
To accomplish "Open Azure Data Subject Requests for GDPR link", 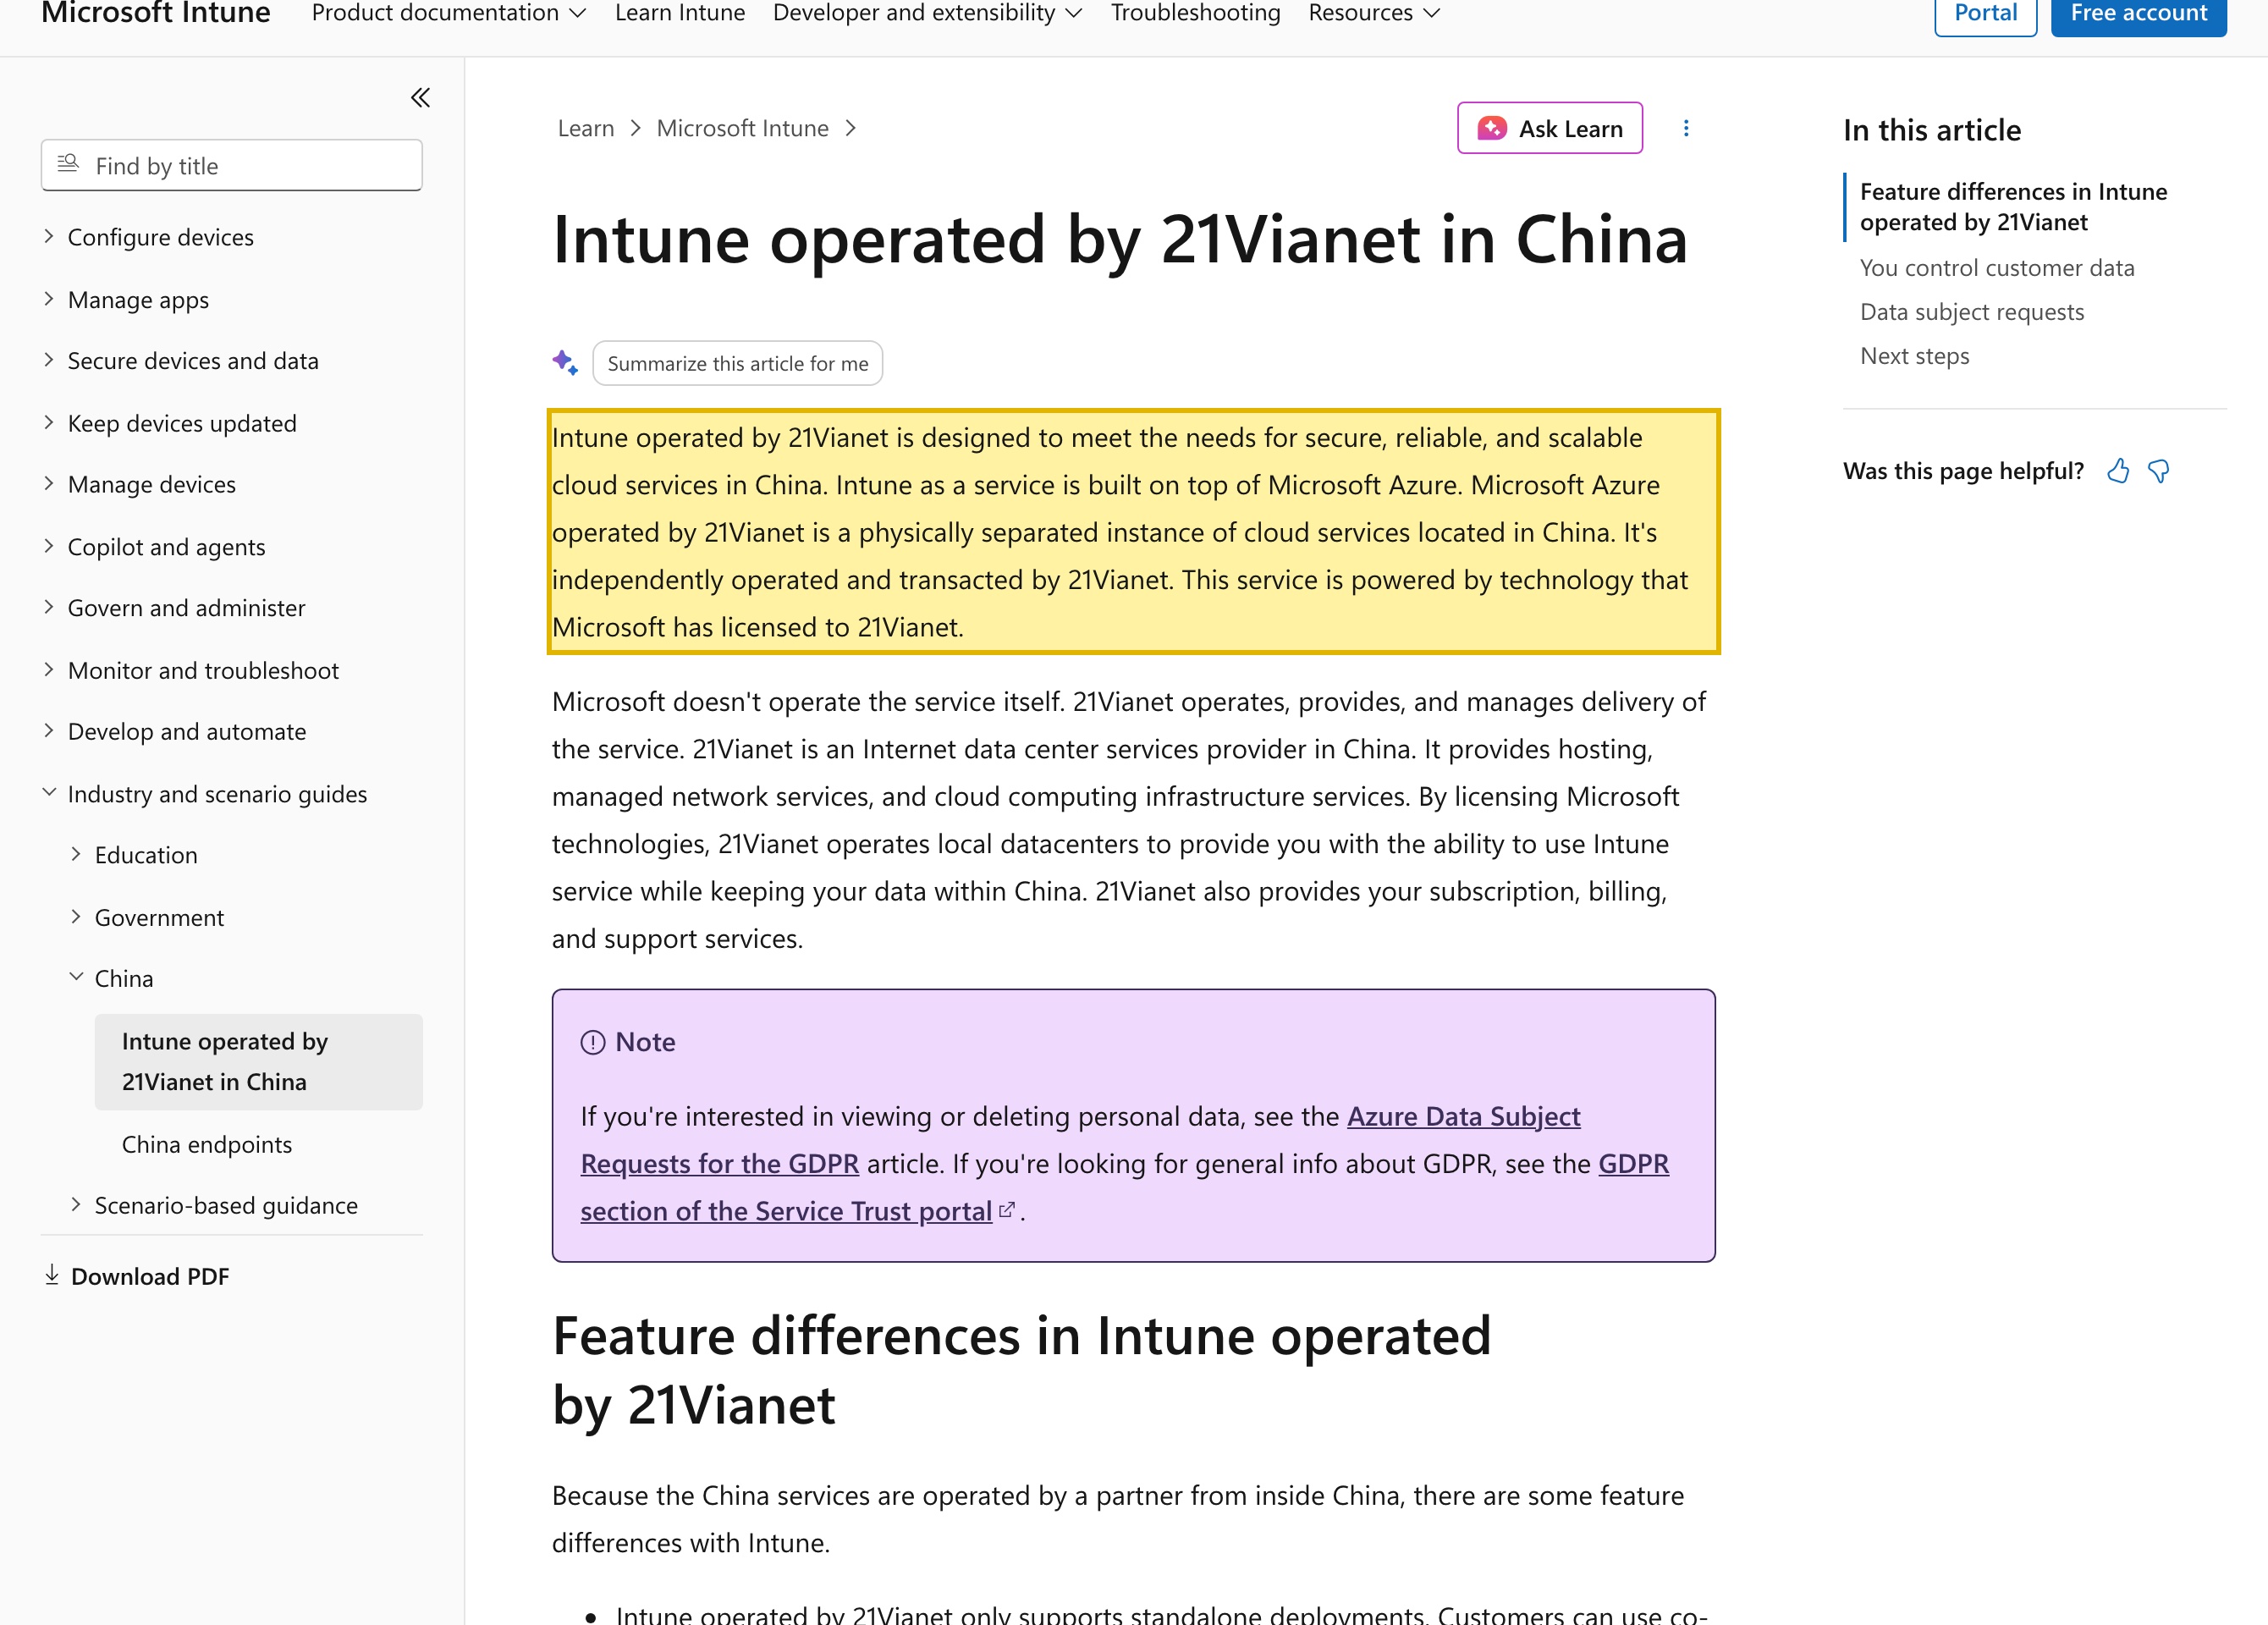I will pyautogui.click(x=1463, y=1116).
